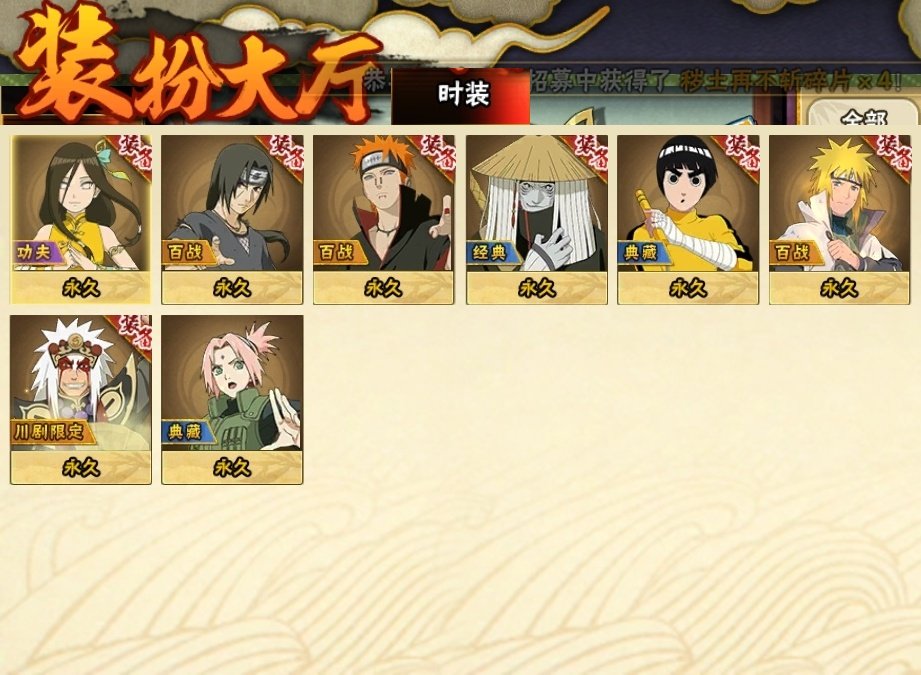Click 永久 label under straw-hat puppet card
This screenshot has height=675, width=921.
point(537,287)
